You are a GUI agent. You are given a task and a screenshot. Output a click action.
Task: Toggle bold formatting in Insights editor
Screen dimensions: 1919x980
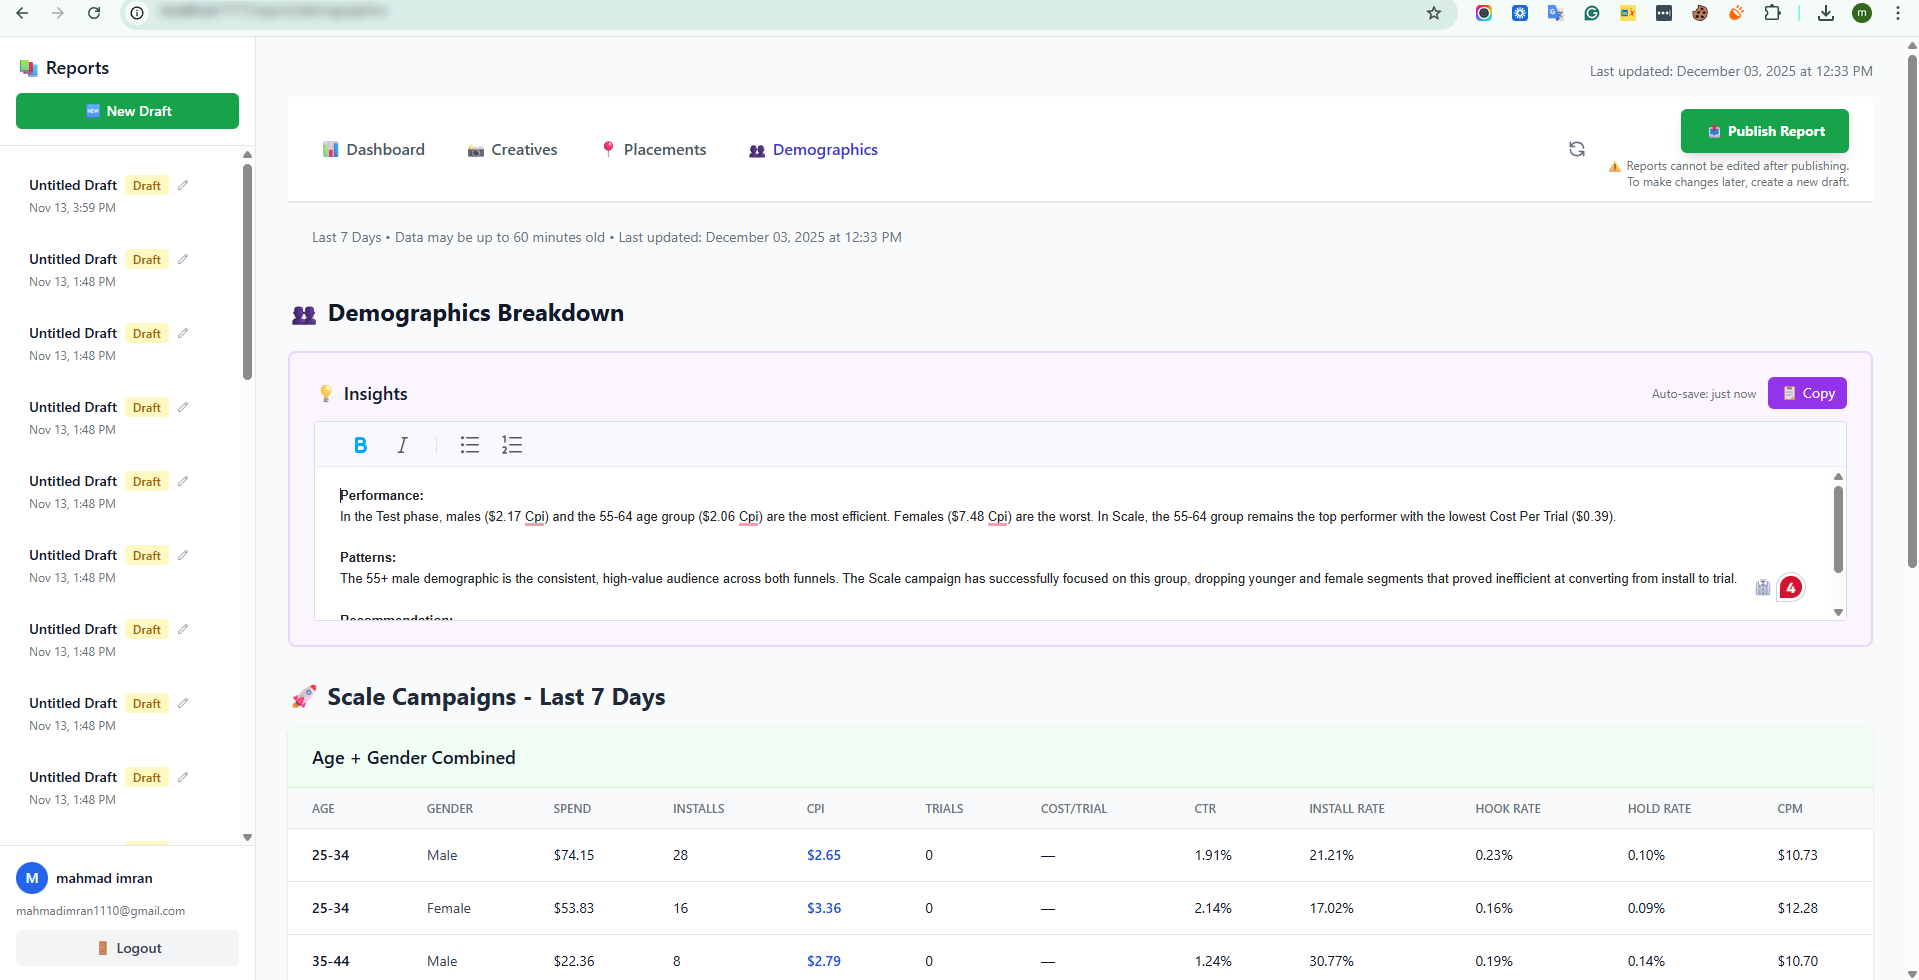(360, 445)
